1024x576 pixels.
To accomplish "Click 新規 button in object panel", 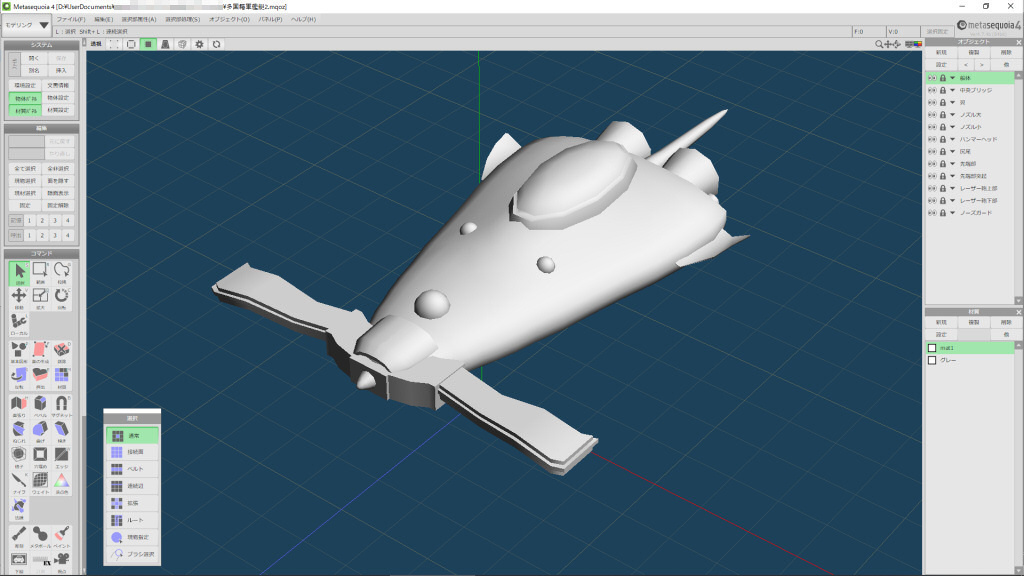I will click(941, 52).
